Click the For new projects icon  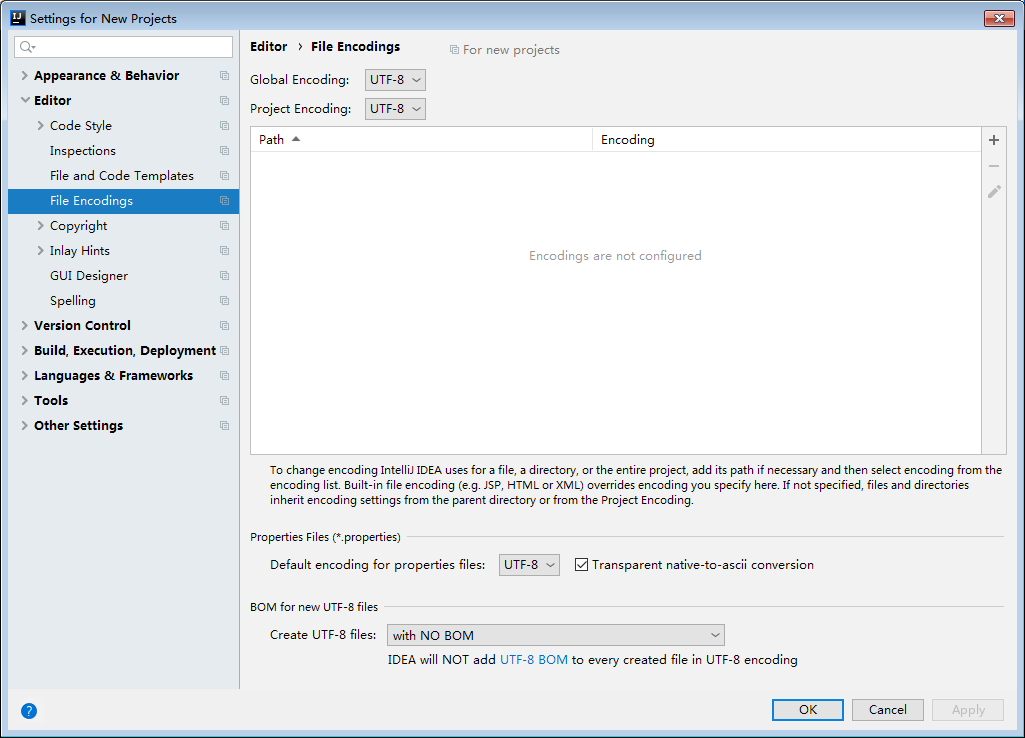(454, 50)
